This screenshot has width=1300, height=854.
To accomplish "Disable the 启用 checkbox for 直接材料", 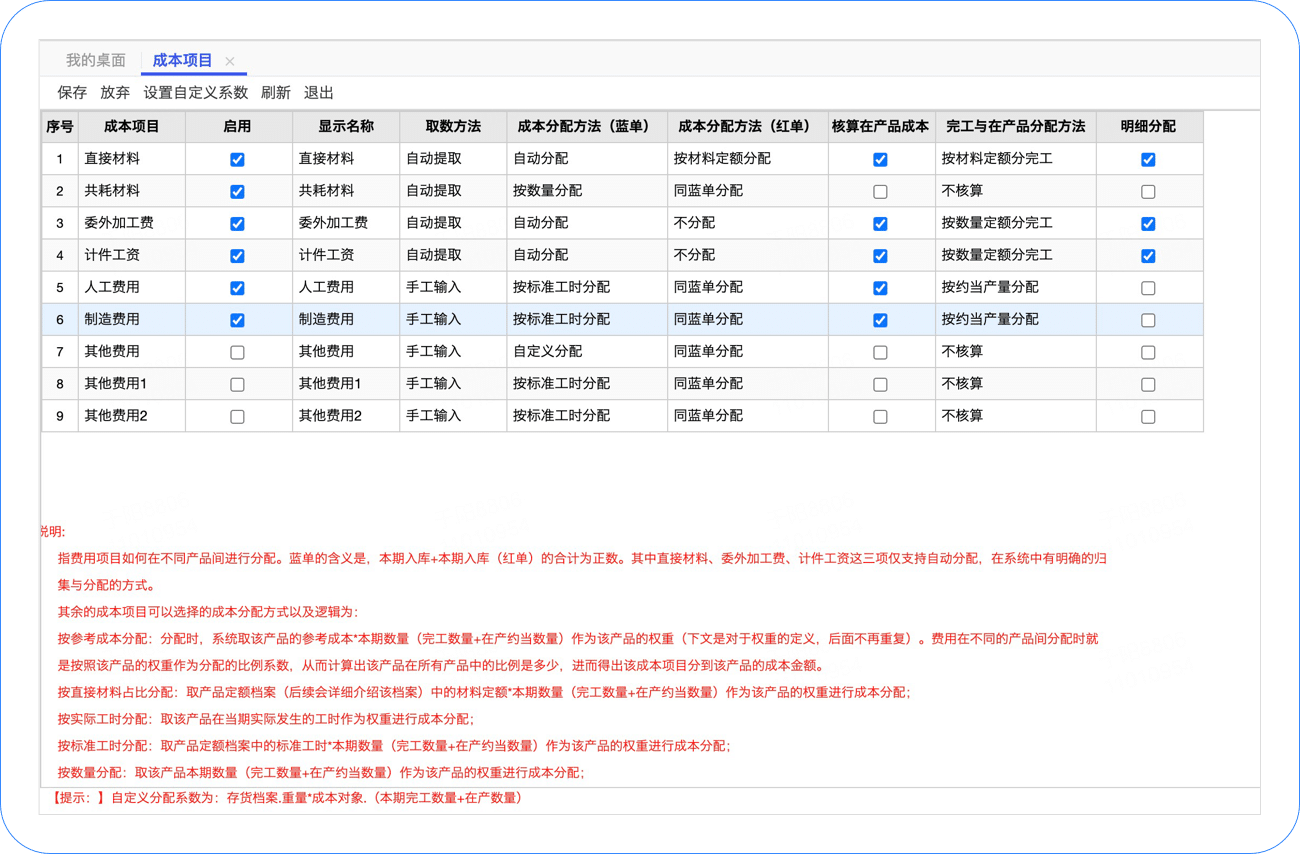I will click(x=237, y=160).
